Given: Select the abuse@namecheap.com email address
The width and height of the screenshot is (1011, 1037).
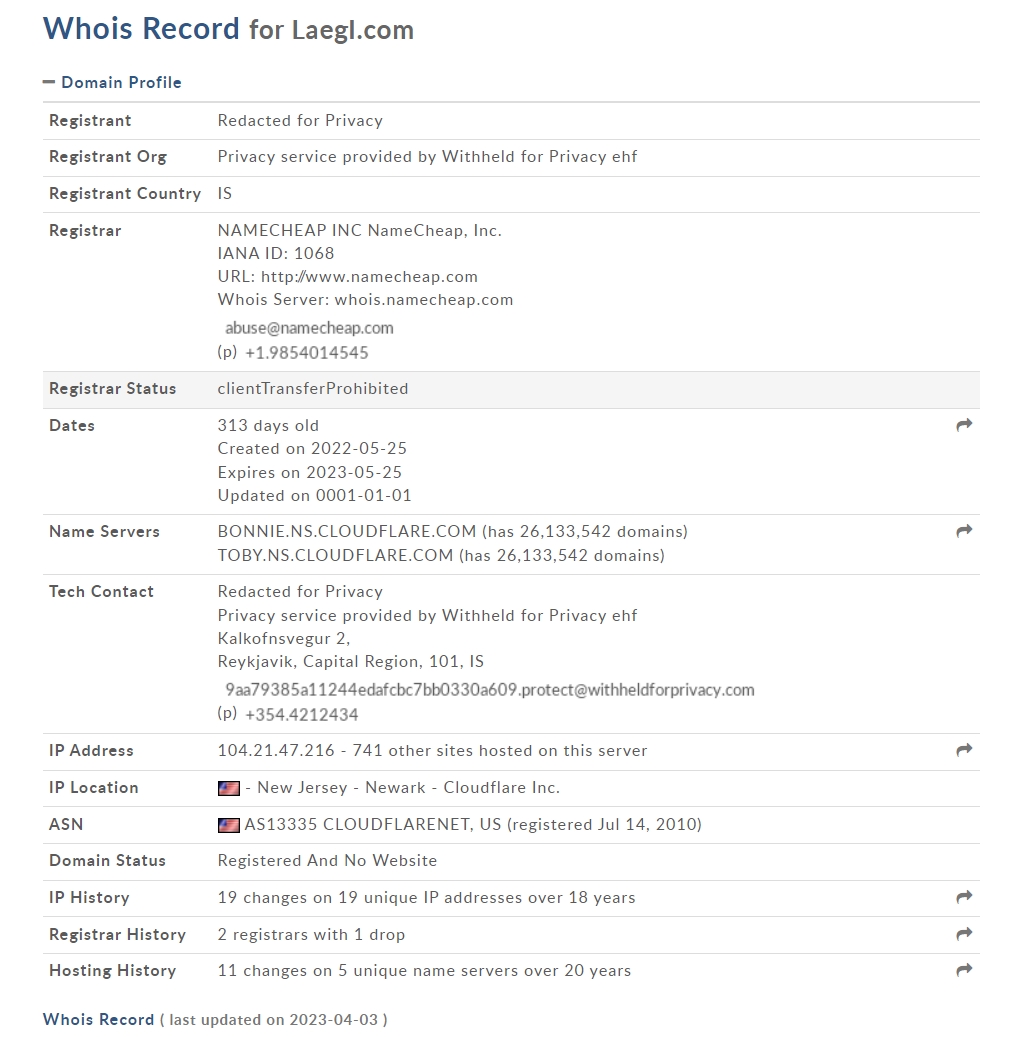Looking at the screenshot, I should pyautogui.click(x=309, y=328).
